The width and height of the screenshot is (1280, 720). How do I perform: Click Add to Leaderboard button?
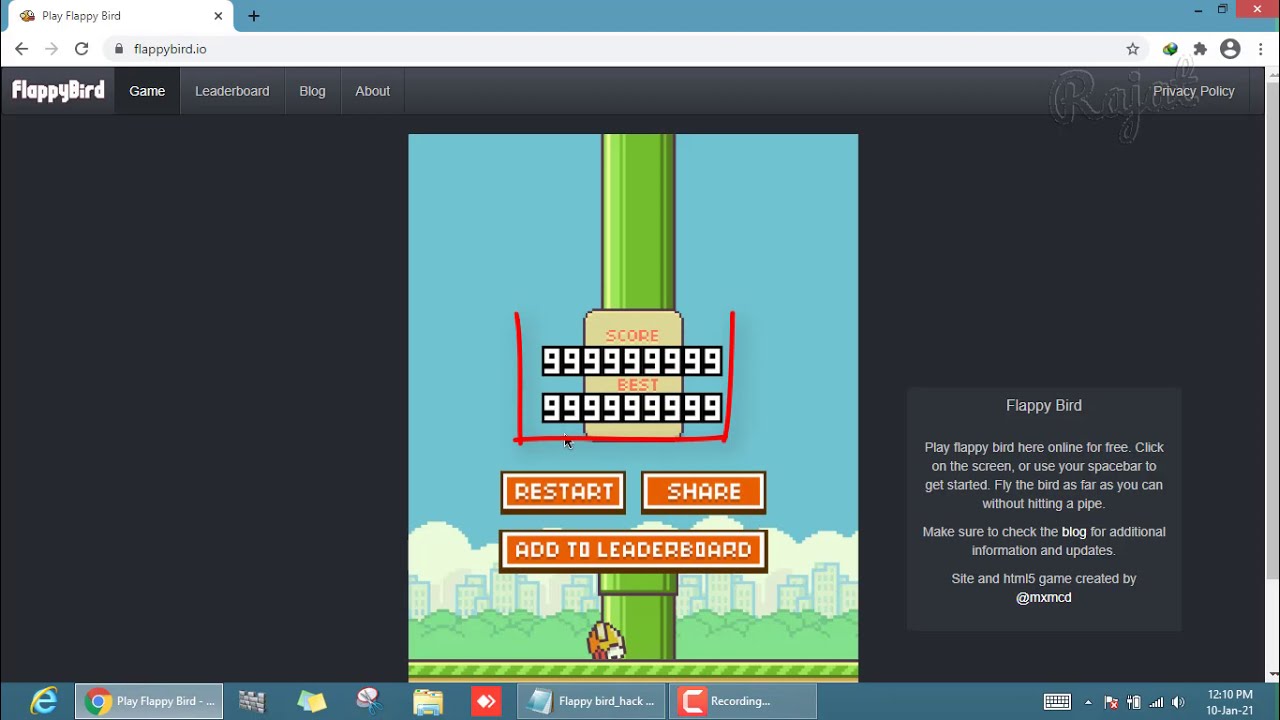click(633, 550)
